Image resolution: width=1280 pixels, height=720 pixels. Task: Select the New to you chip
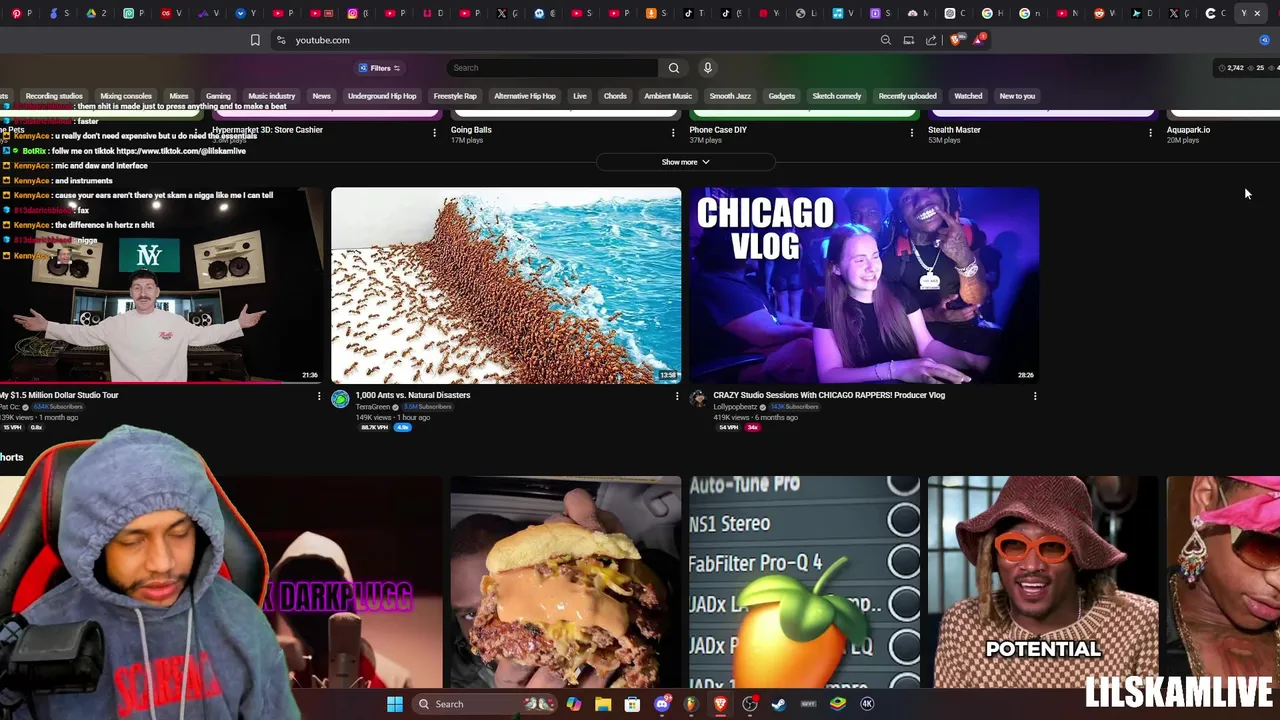(1017, 96)
